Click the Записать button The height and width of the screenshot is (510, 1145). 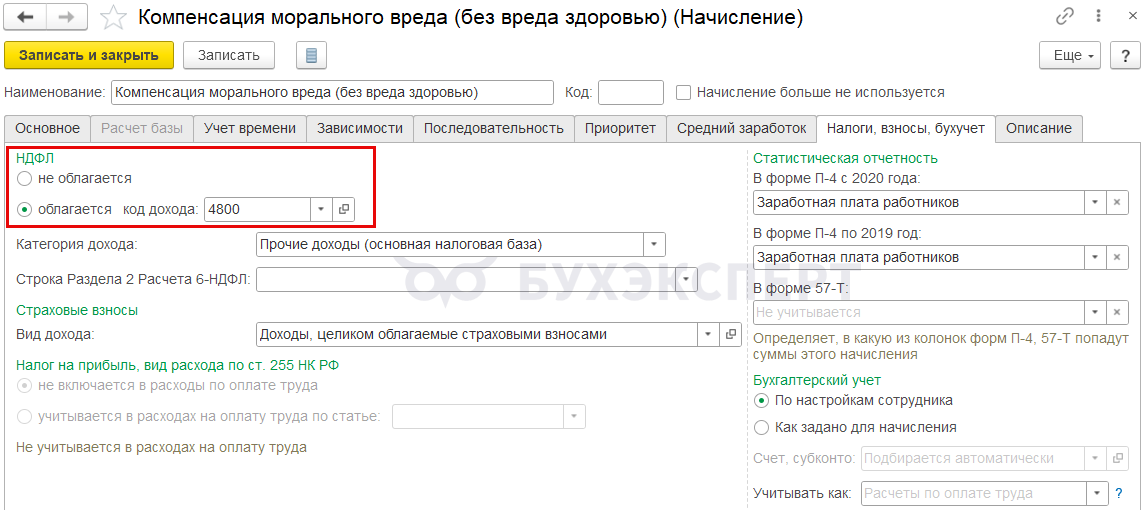(x=229, y=56)
